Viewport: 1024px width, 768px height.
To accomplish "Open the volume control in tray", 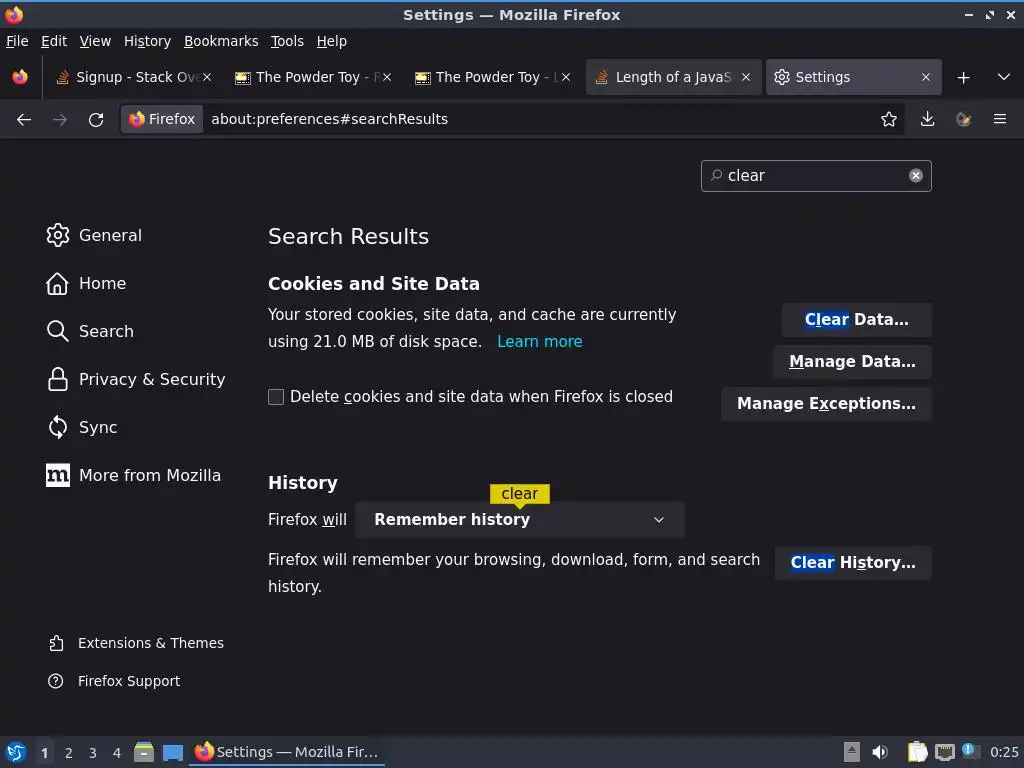I will [x=880, y=752].
